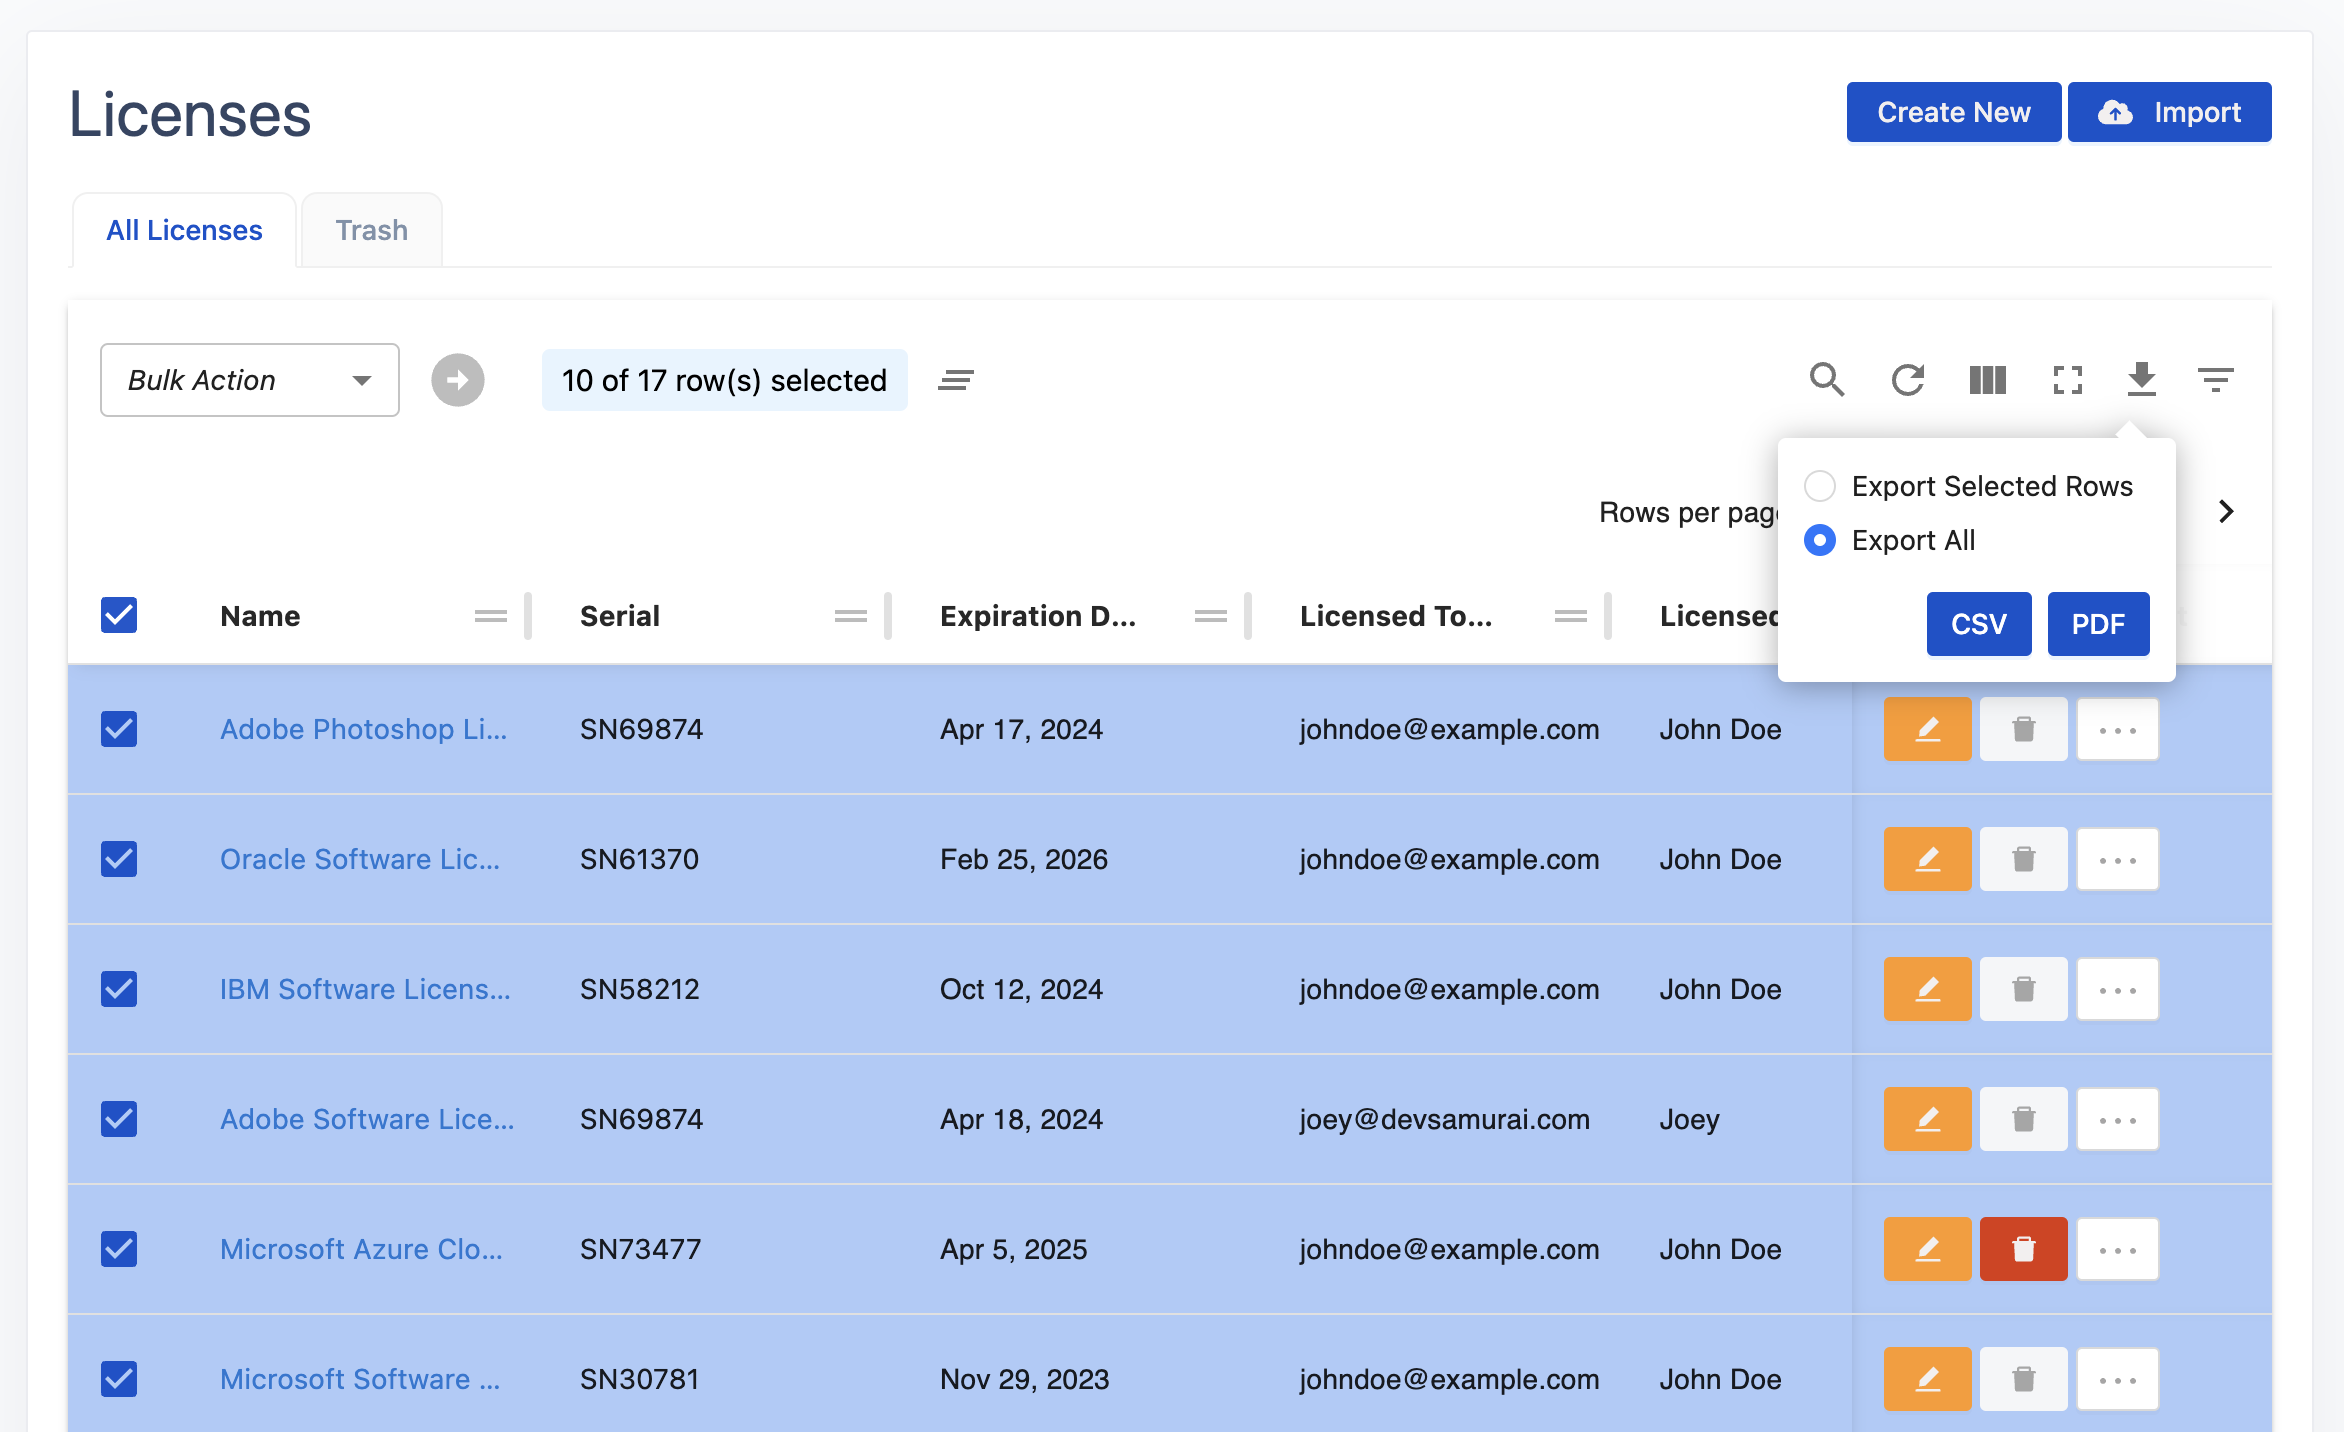Viewport: 2344px width, 1434px height.
Task: Click serial cell SN61370
Action: (639, 859)
